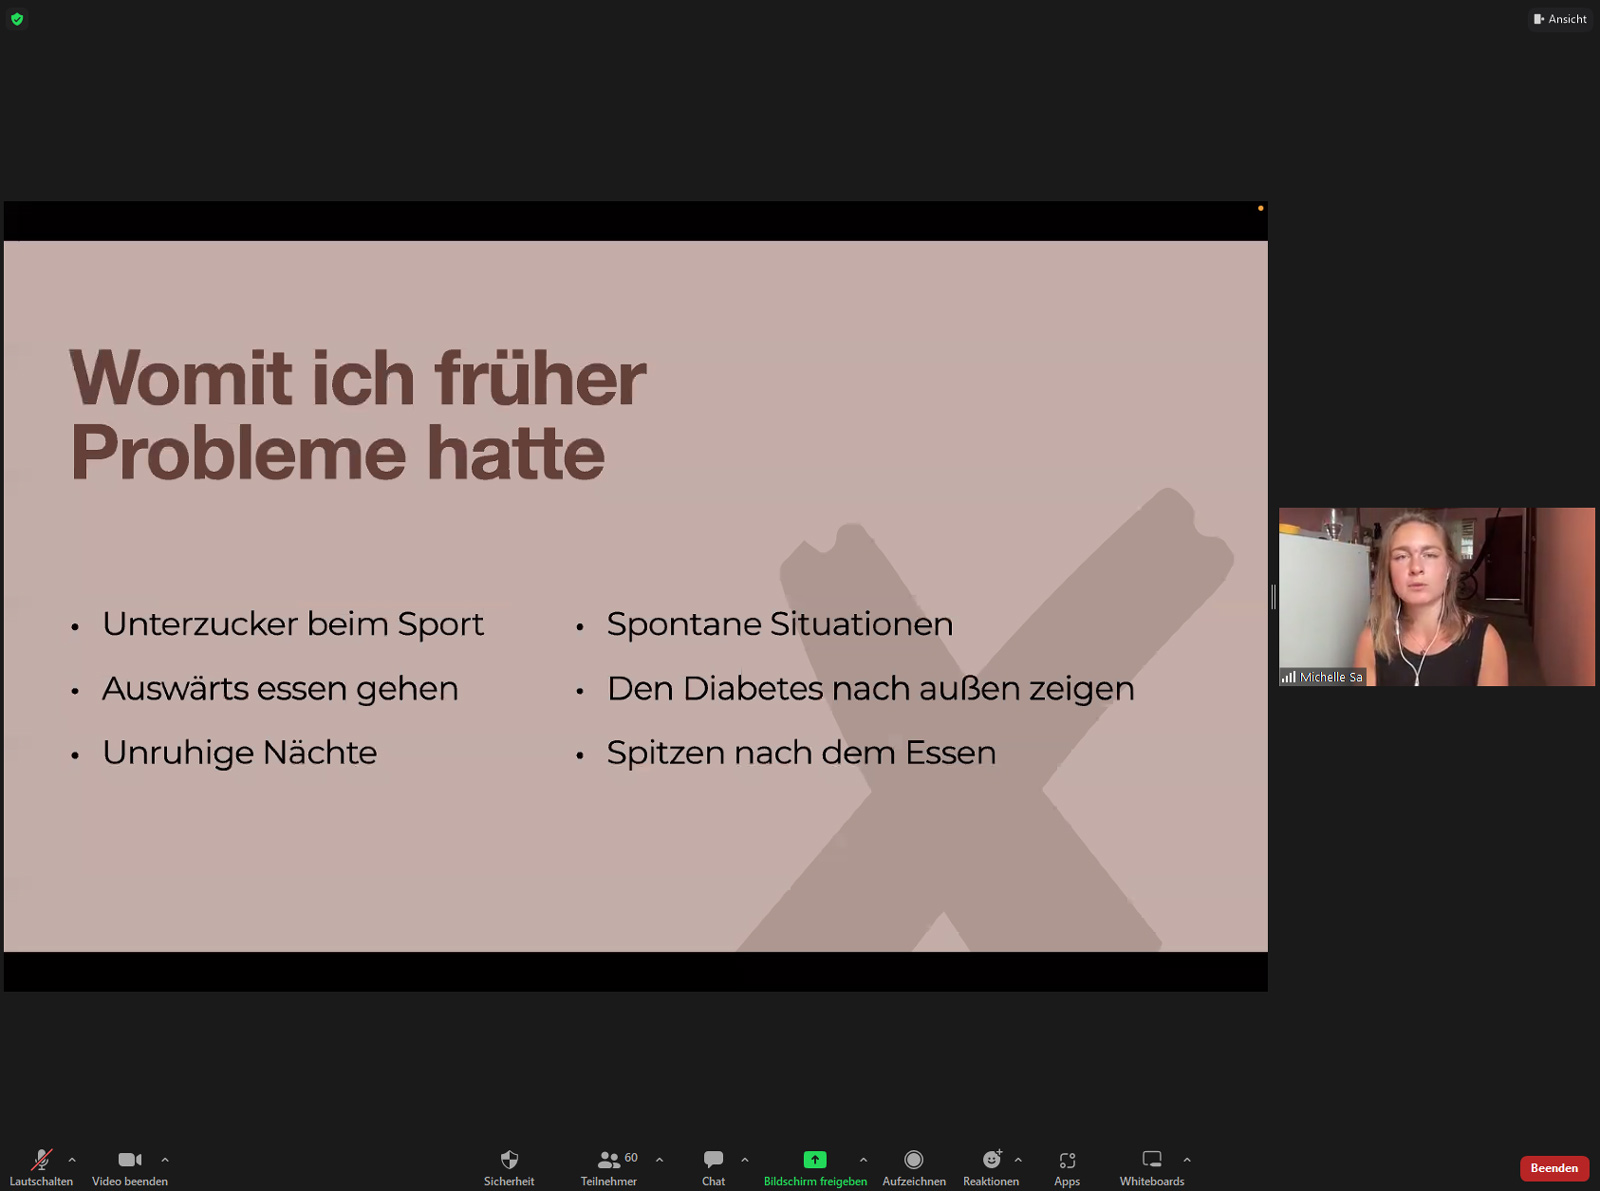Expand share options arrow beside Bildschirm freigeben
1600x1191 pixels.
point(863,1160)
